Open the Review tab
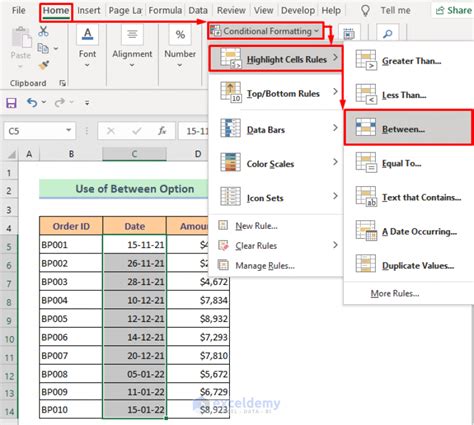This screenshot has width=474, height=425. pyautogui.click(x=231, y=11)
